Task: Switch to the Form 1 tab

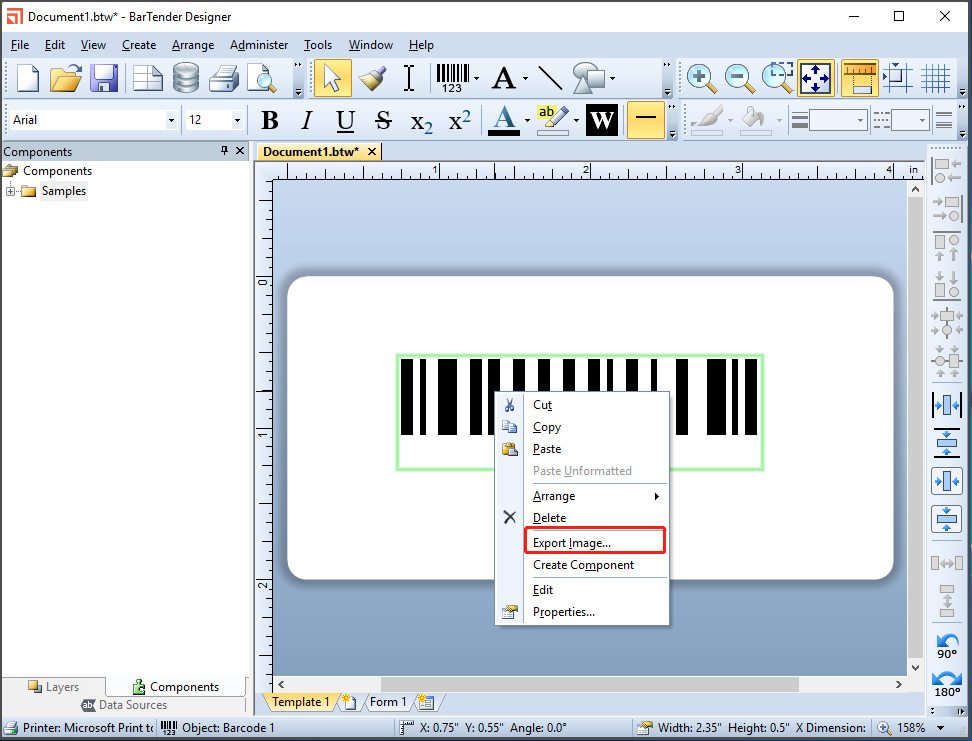Action: click(387, 702)
